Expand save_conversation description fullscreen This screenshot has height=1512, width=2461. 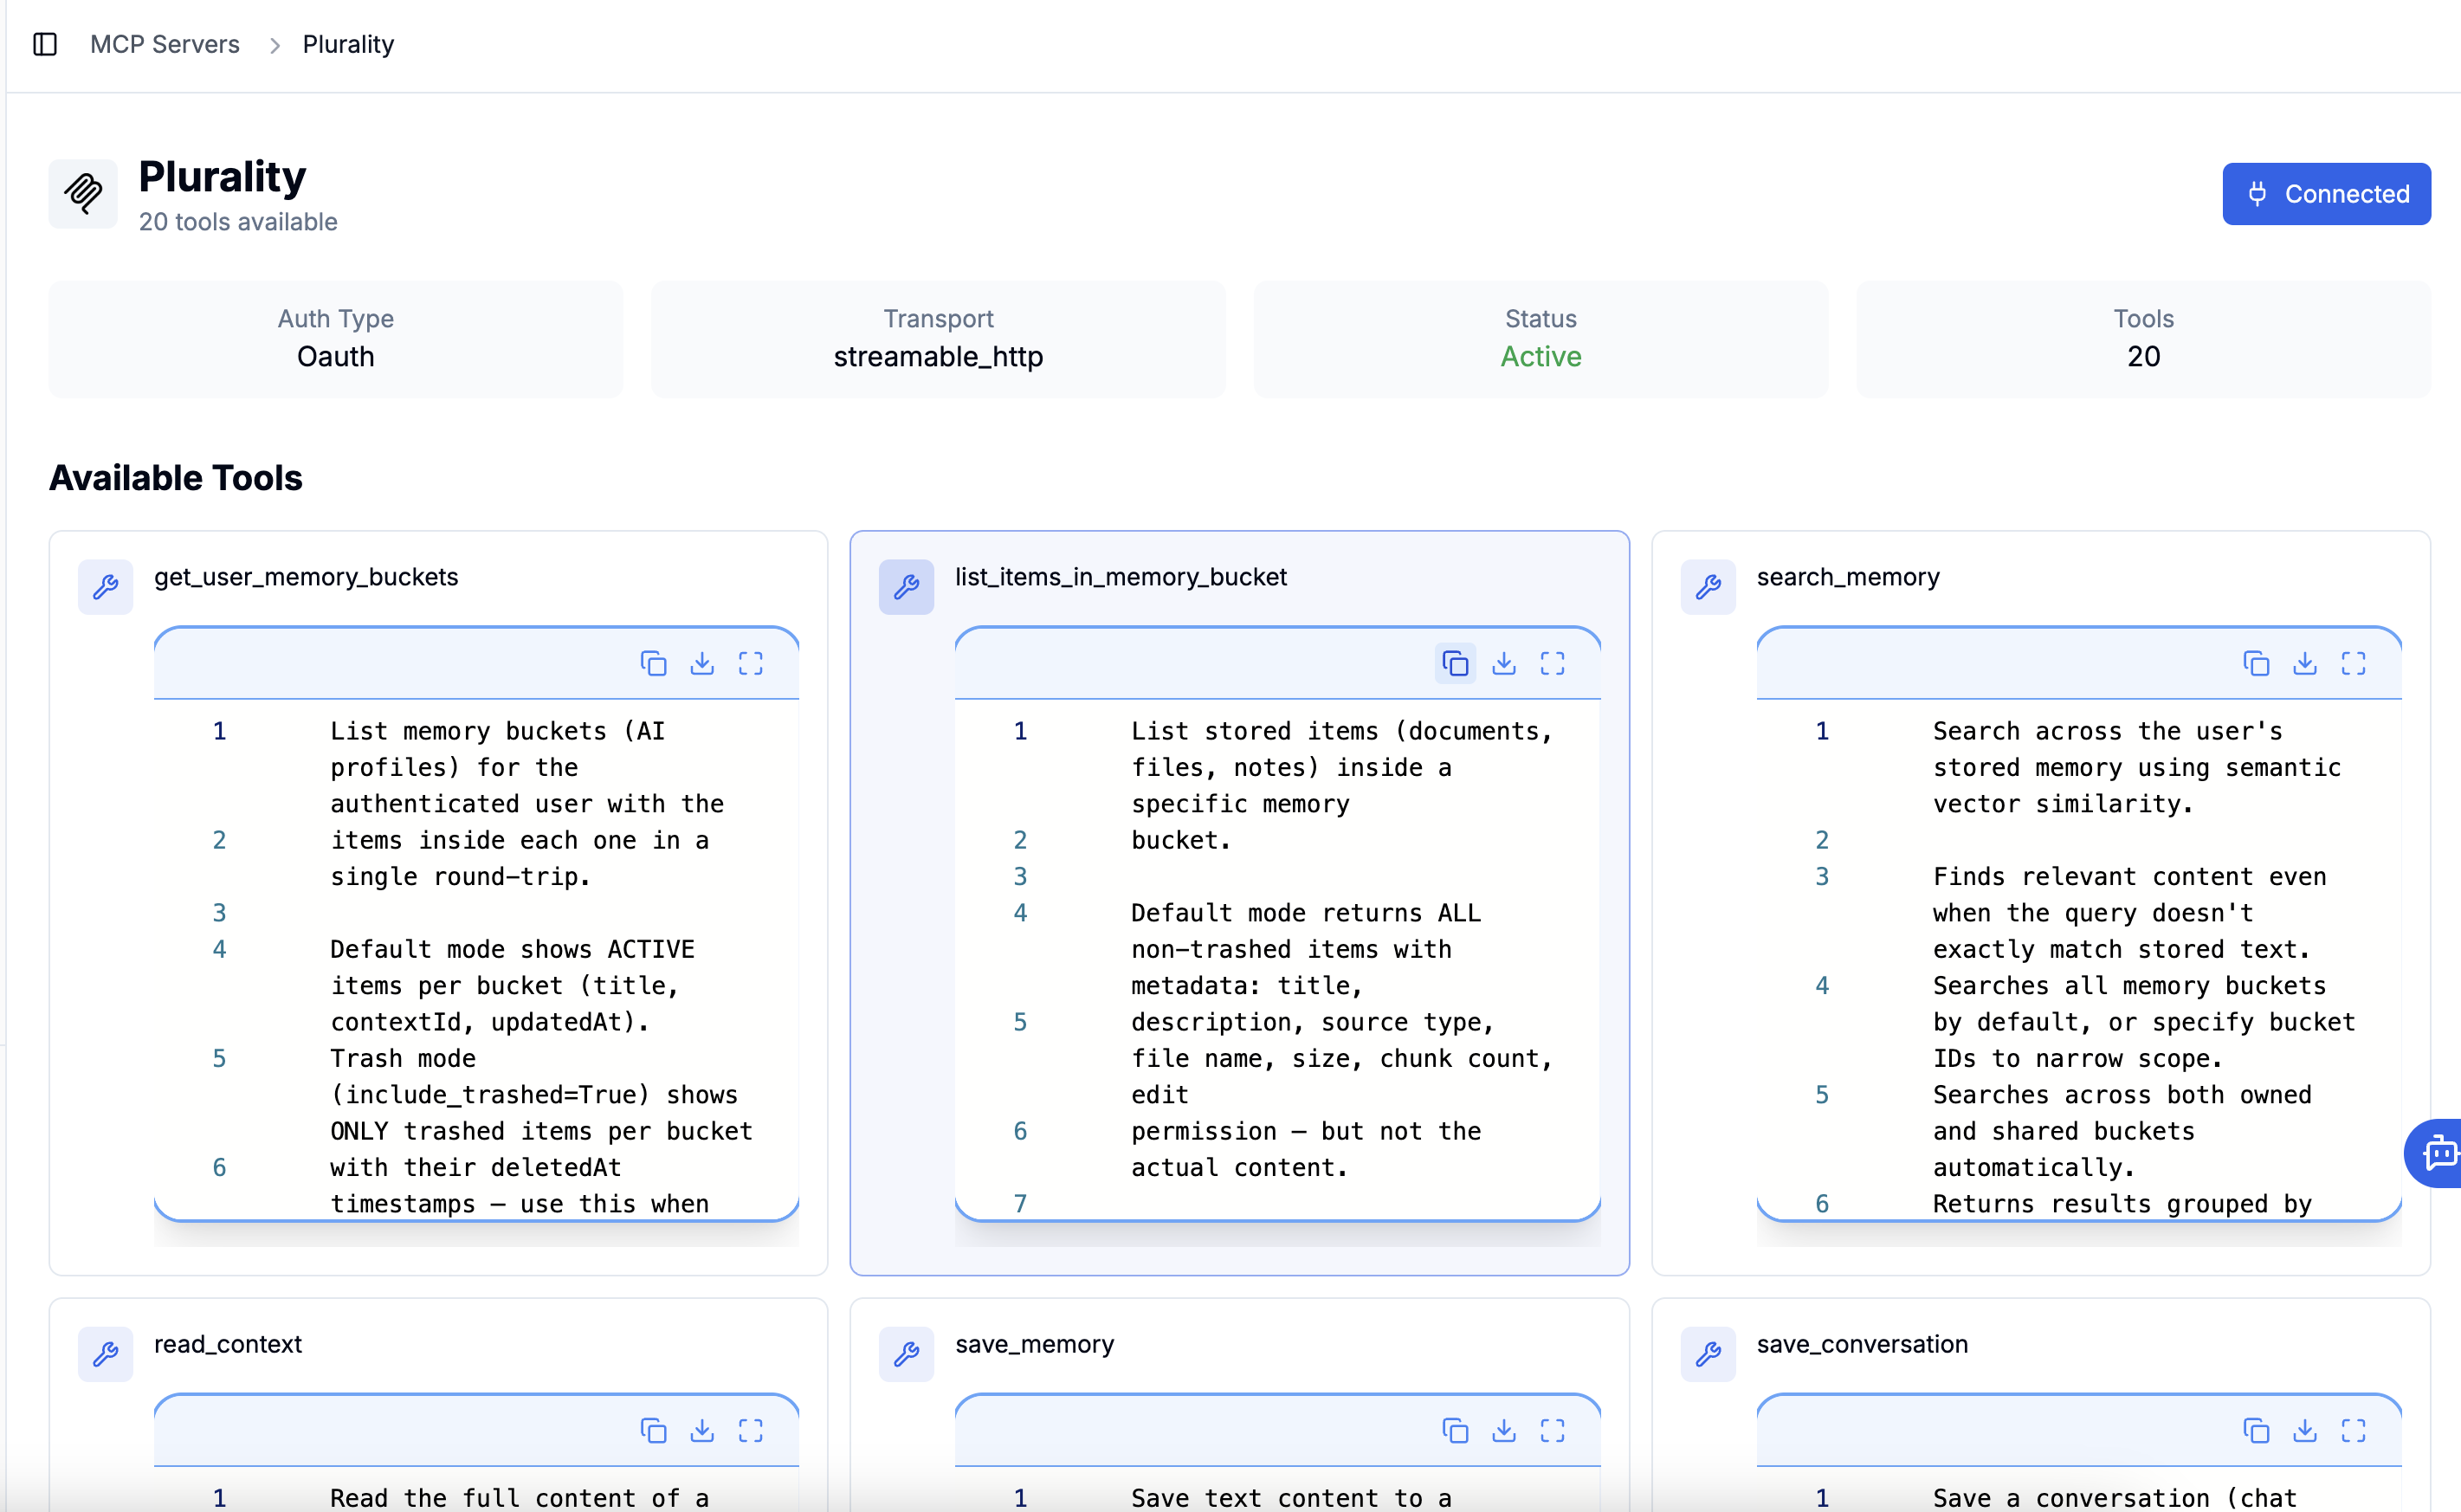(2353, 1430)
